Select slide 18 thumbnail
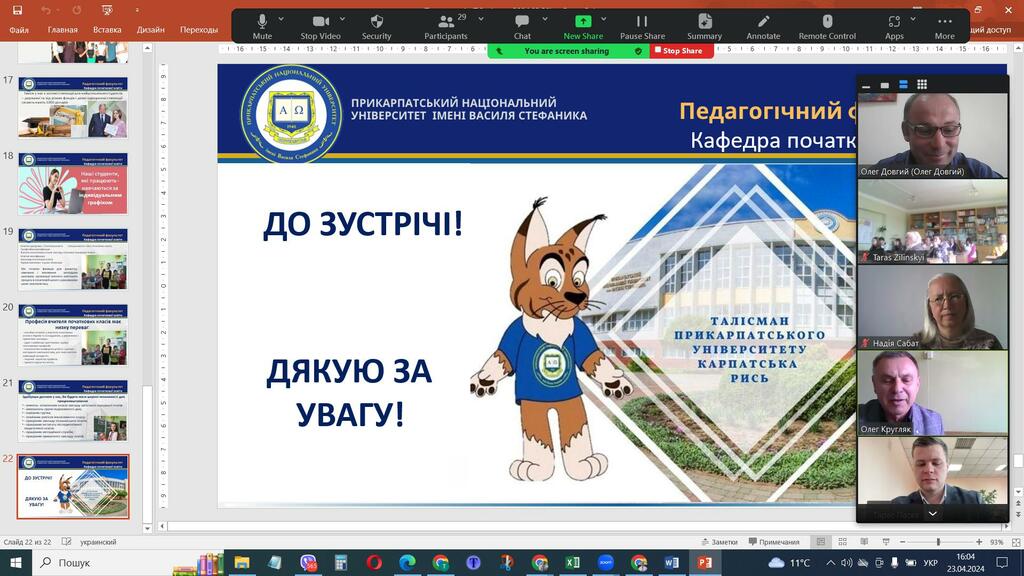This screenshot has height=576, width=1024. (x=74, y=183)
